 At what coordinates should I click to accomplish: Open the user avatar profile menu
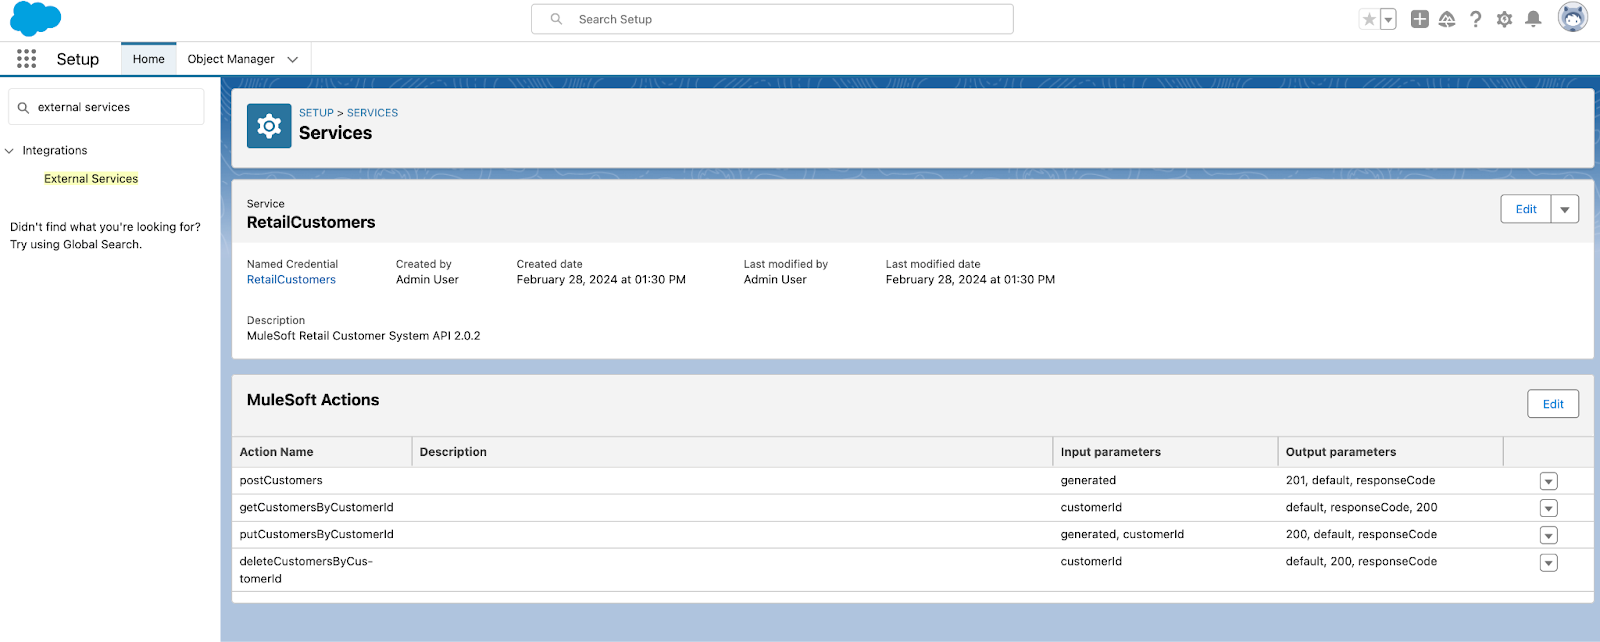click(x=1573, y=18)
